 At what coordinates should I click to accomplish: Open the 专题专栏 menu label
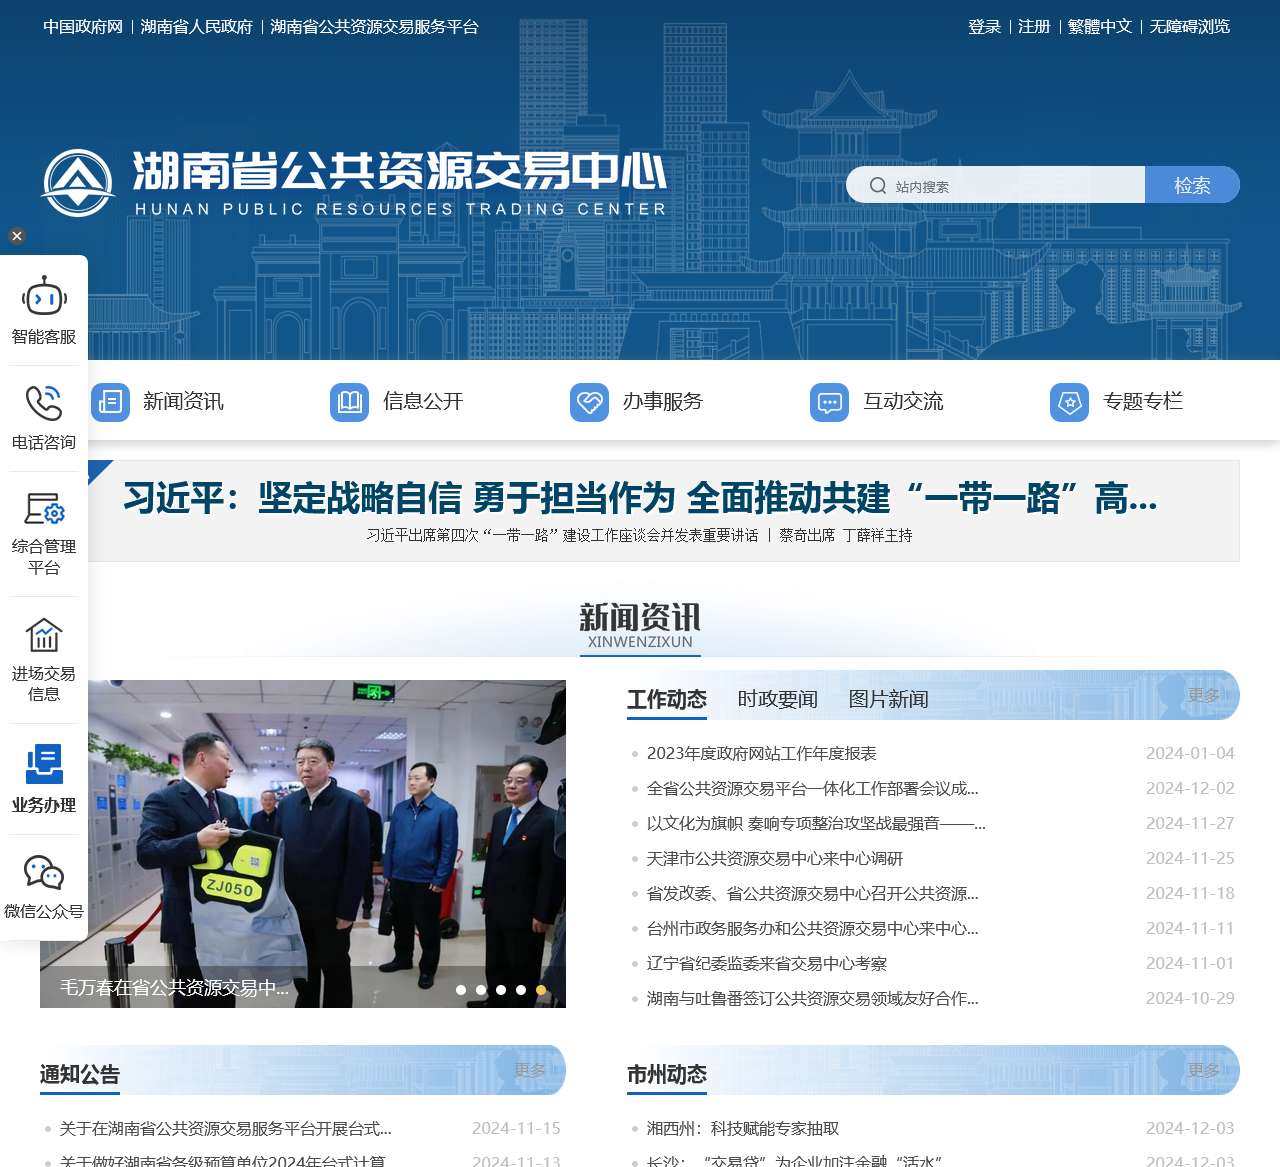click(1143, 402)
